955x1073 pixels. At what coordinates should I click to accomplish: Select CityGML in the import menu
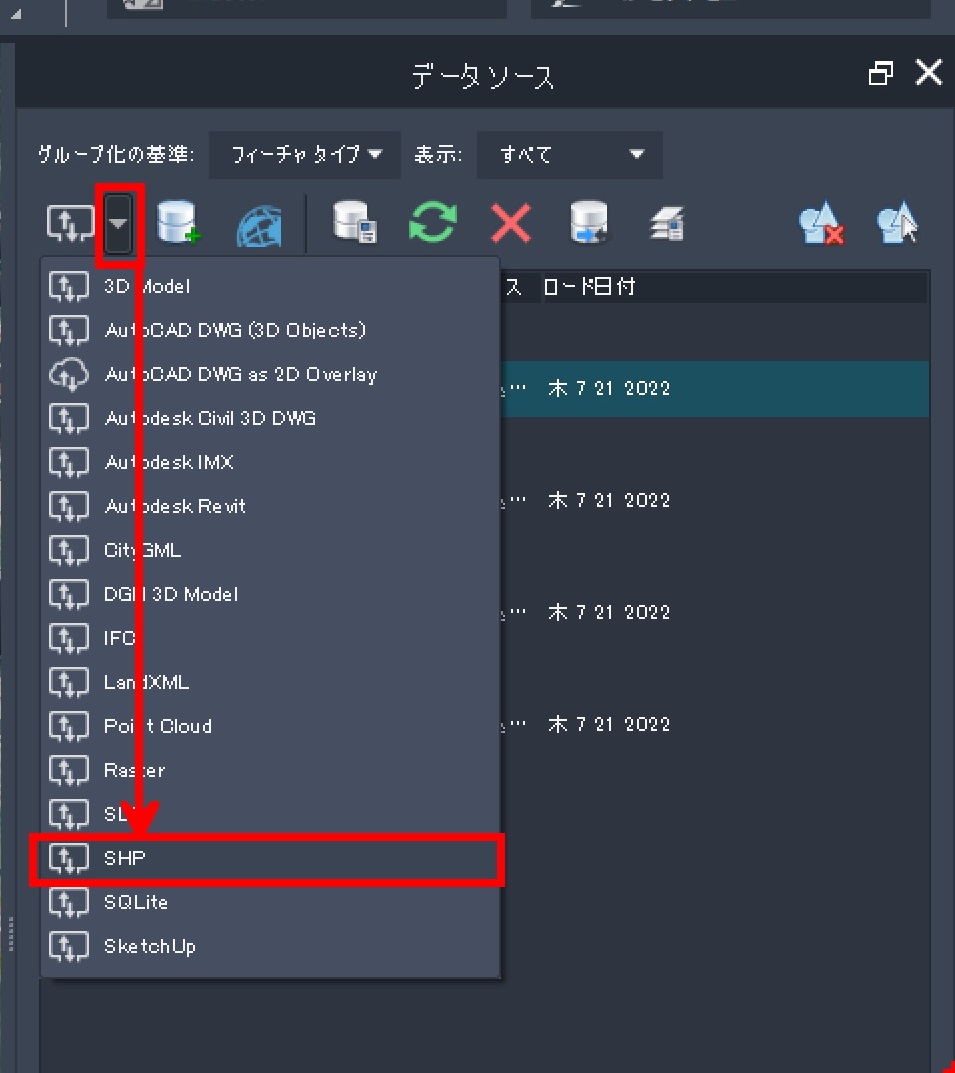[x=271, y=550]
